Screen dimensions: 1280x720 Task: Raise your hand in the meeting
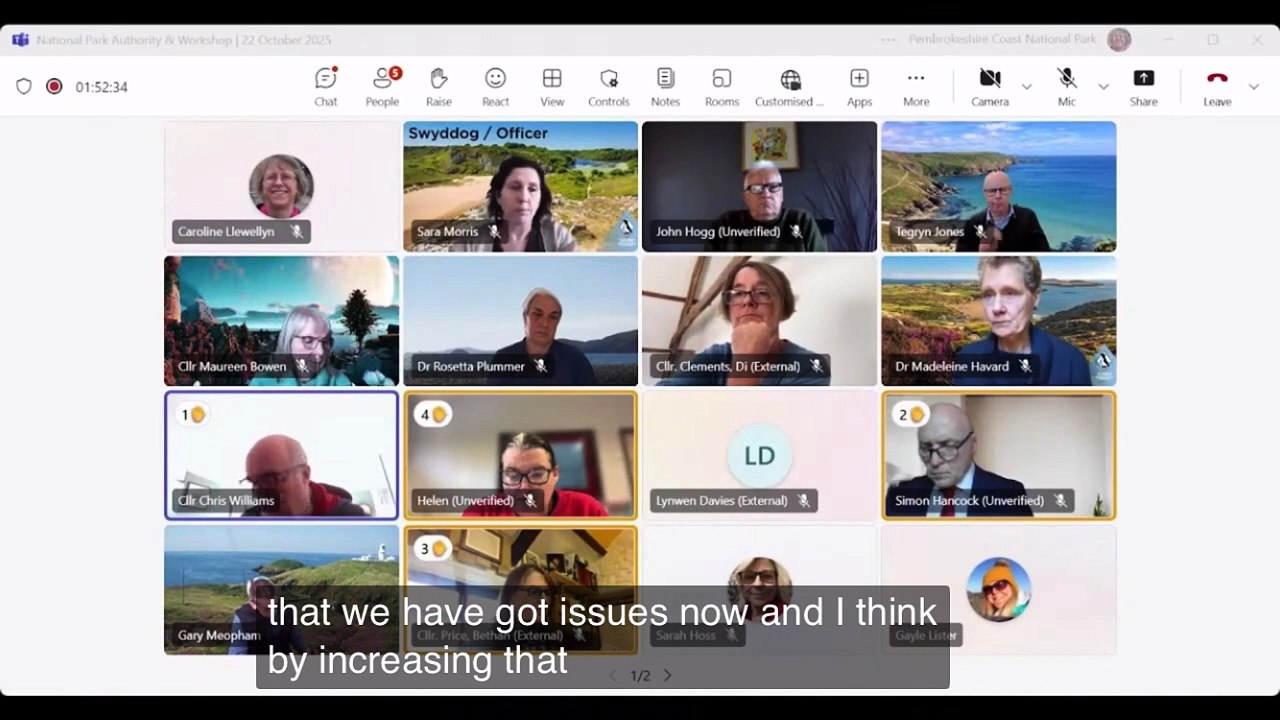pos(438,86)
